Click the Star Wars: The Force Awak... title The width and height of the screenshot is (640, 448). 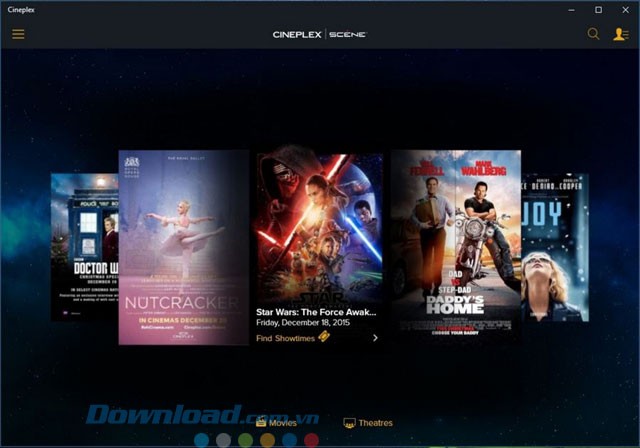tap(316, 312)
